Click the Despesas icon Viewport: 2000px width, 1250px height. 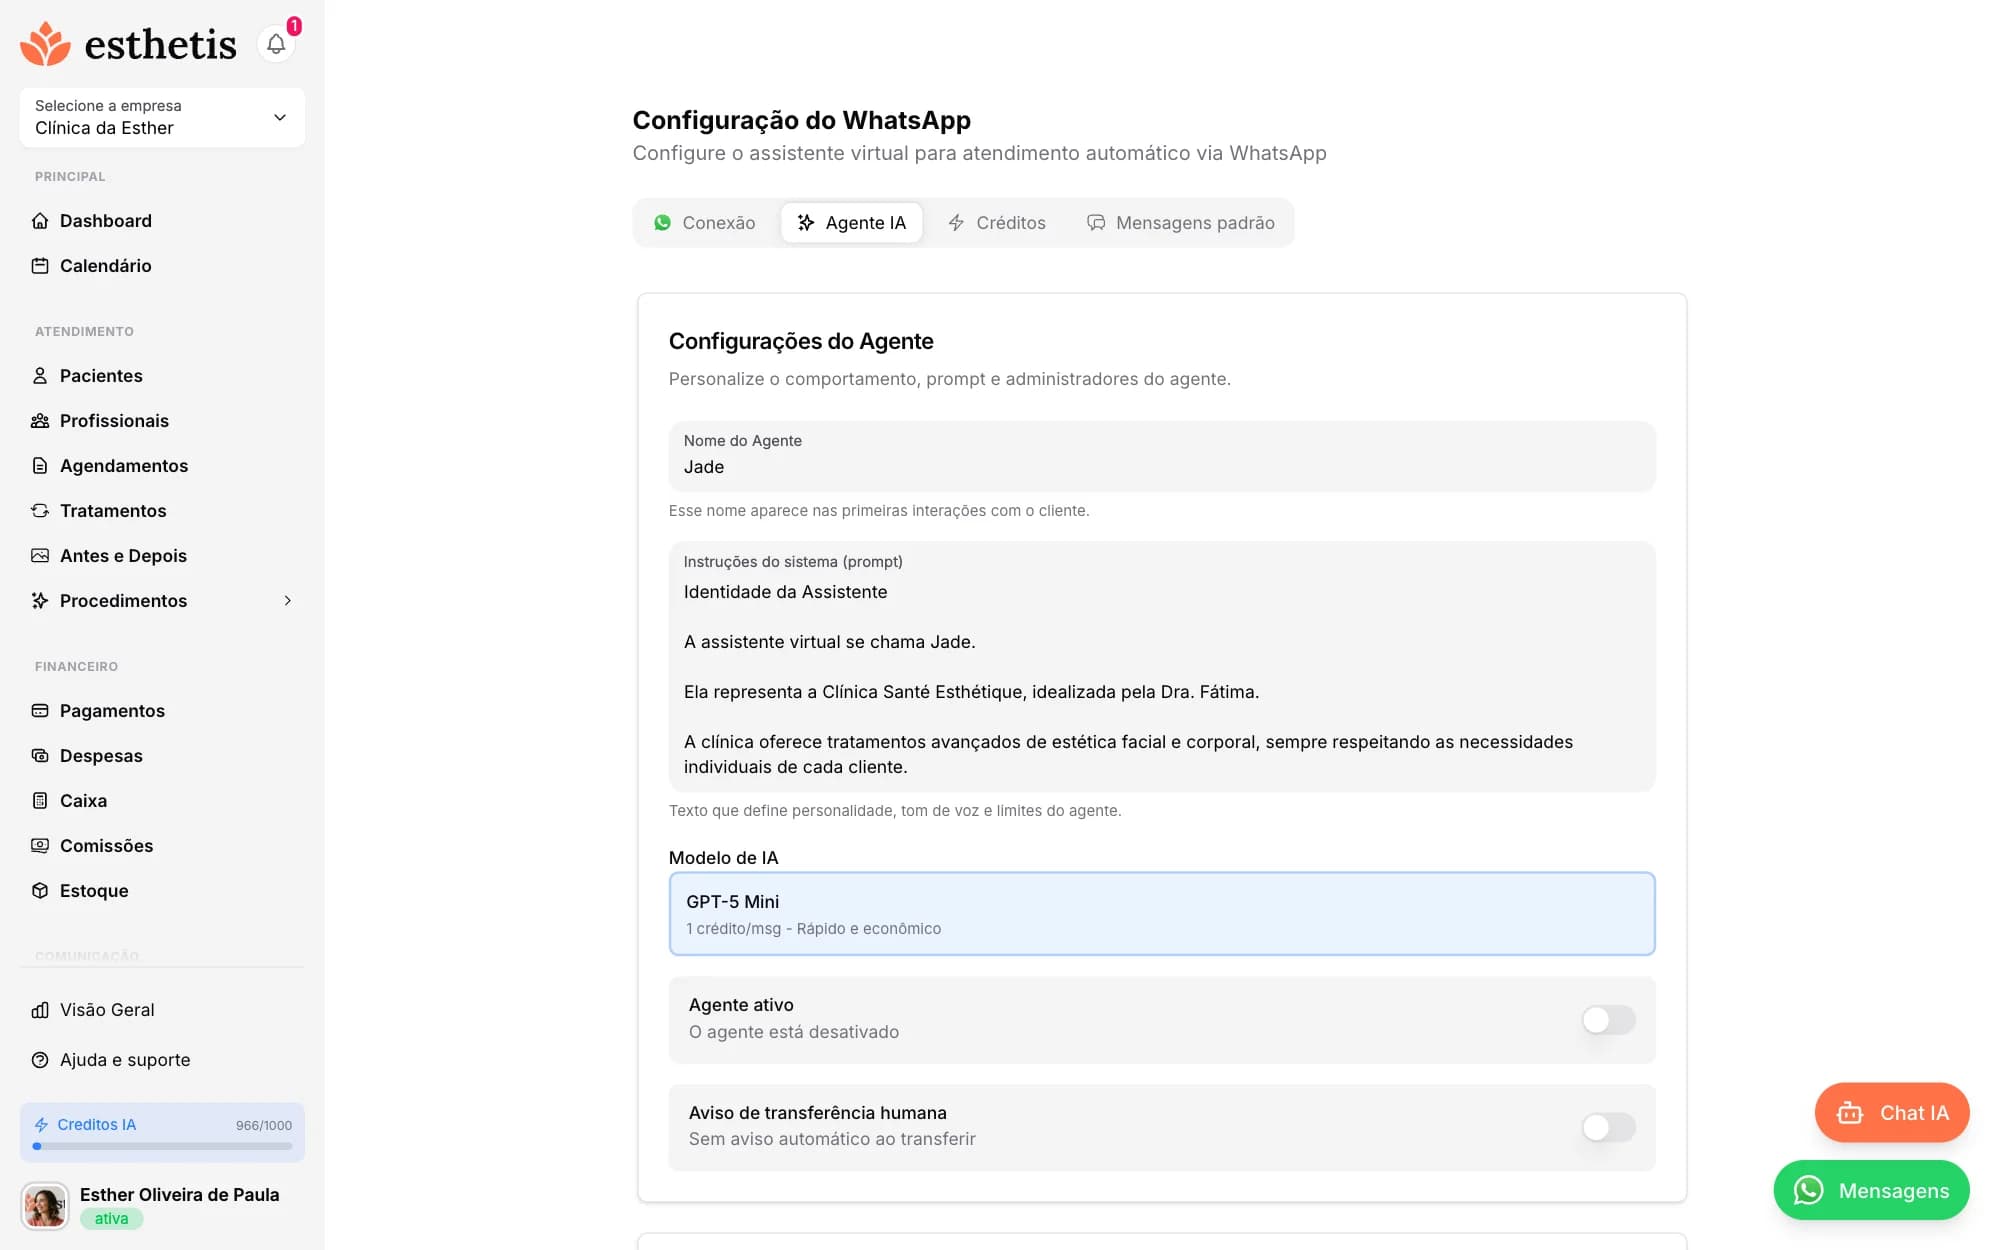pos(40,756)
